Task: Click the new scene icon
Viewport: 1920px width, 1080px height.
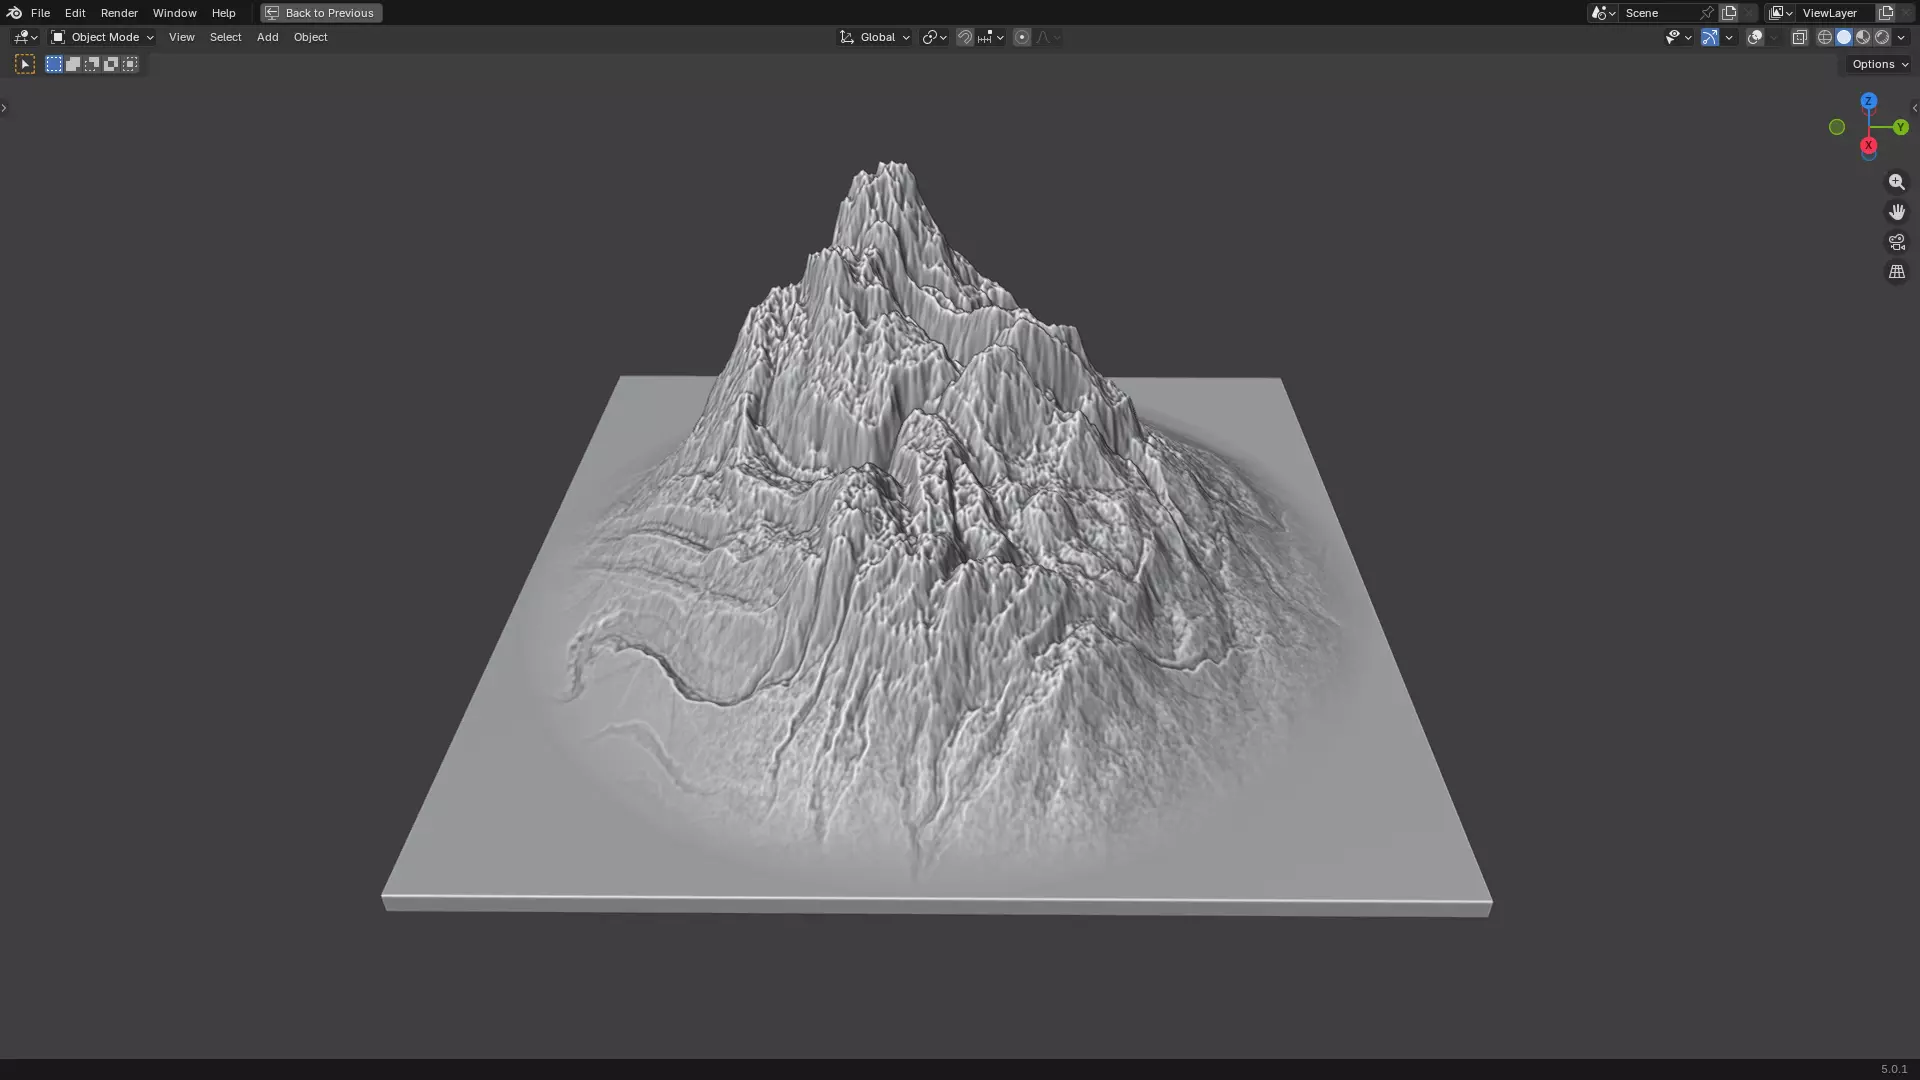Action: point(1729,13)
